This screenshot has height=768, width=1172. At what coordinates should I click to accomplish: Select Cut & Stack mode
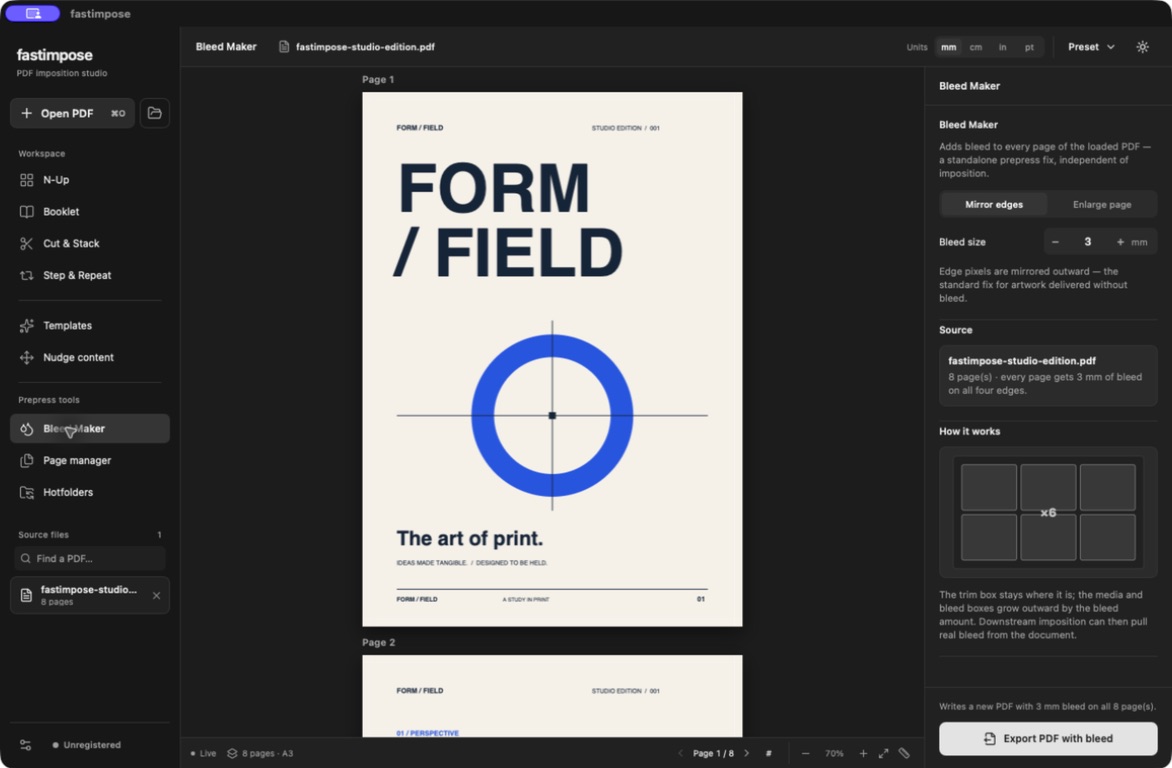(90, 243)
